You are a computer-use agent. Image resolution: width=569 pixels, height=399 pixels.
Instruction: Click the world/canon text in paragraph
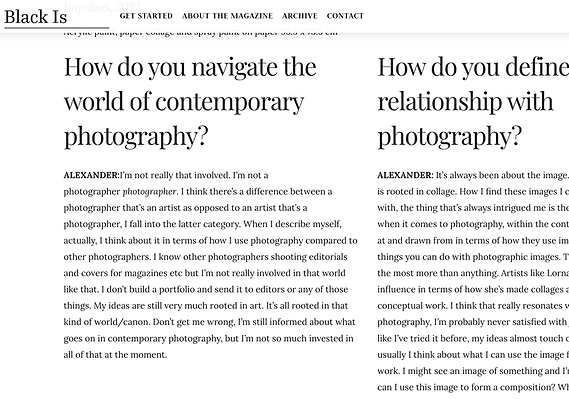pos(120,322)
